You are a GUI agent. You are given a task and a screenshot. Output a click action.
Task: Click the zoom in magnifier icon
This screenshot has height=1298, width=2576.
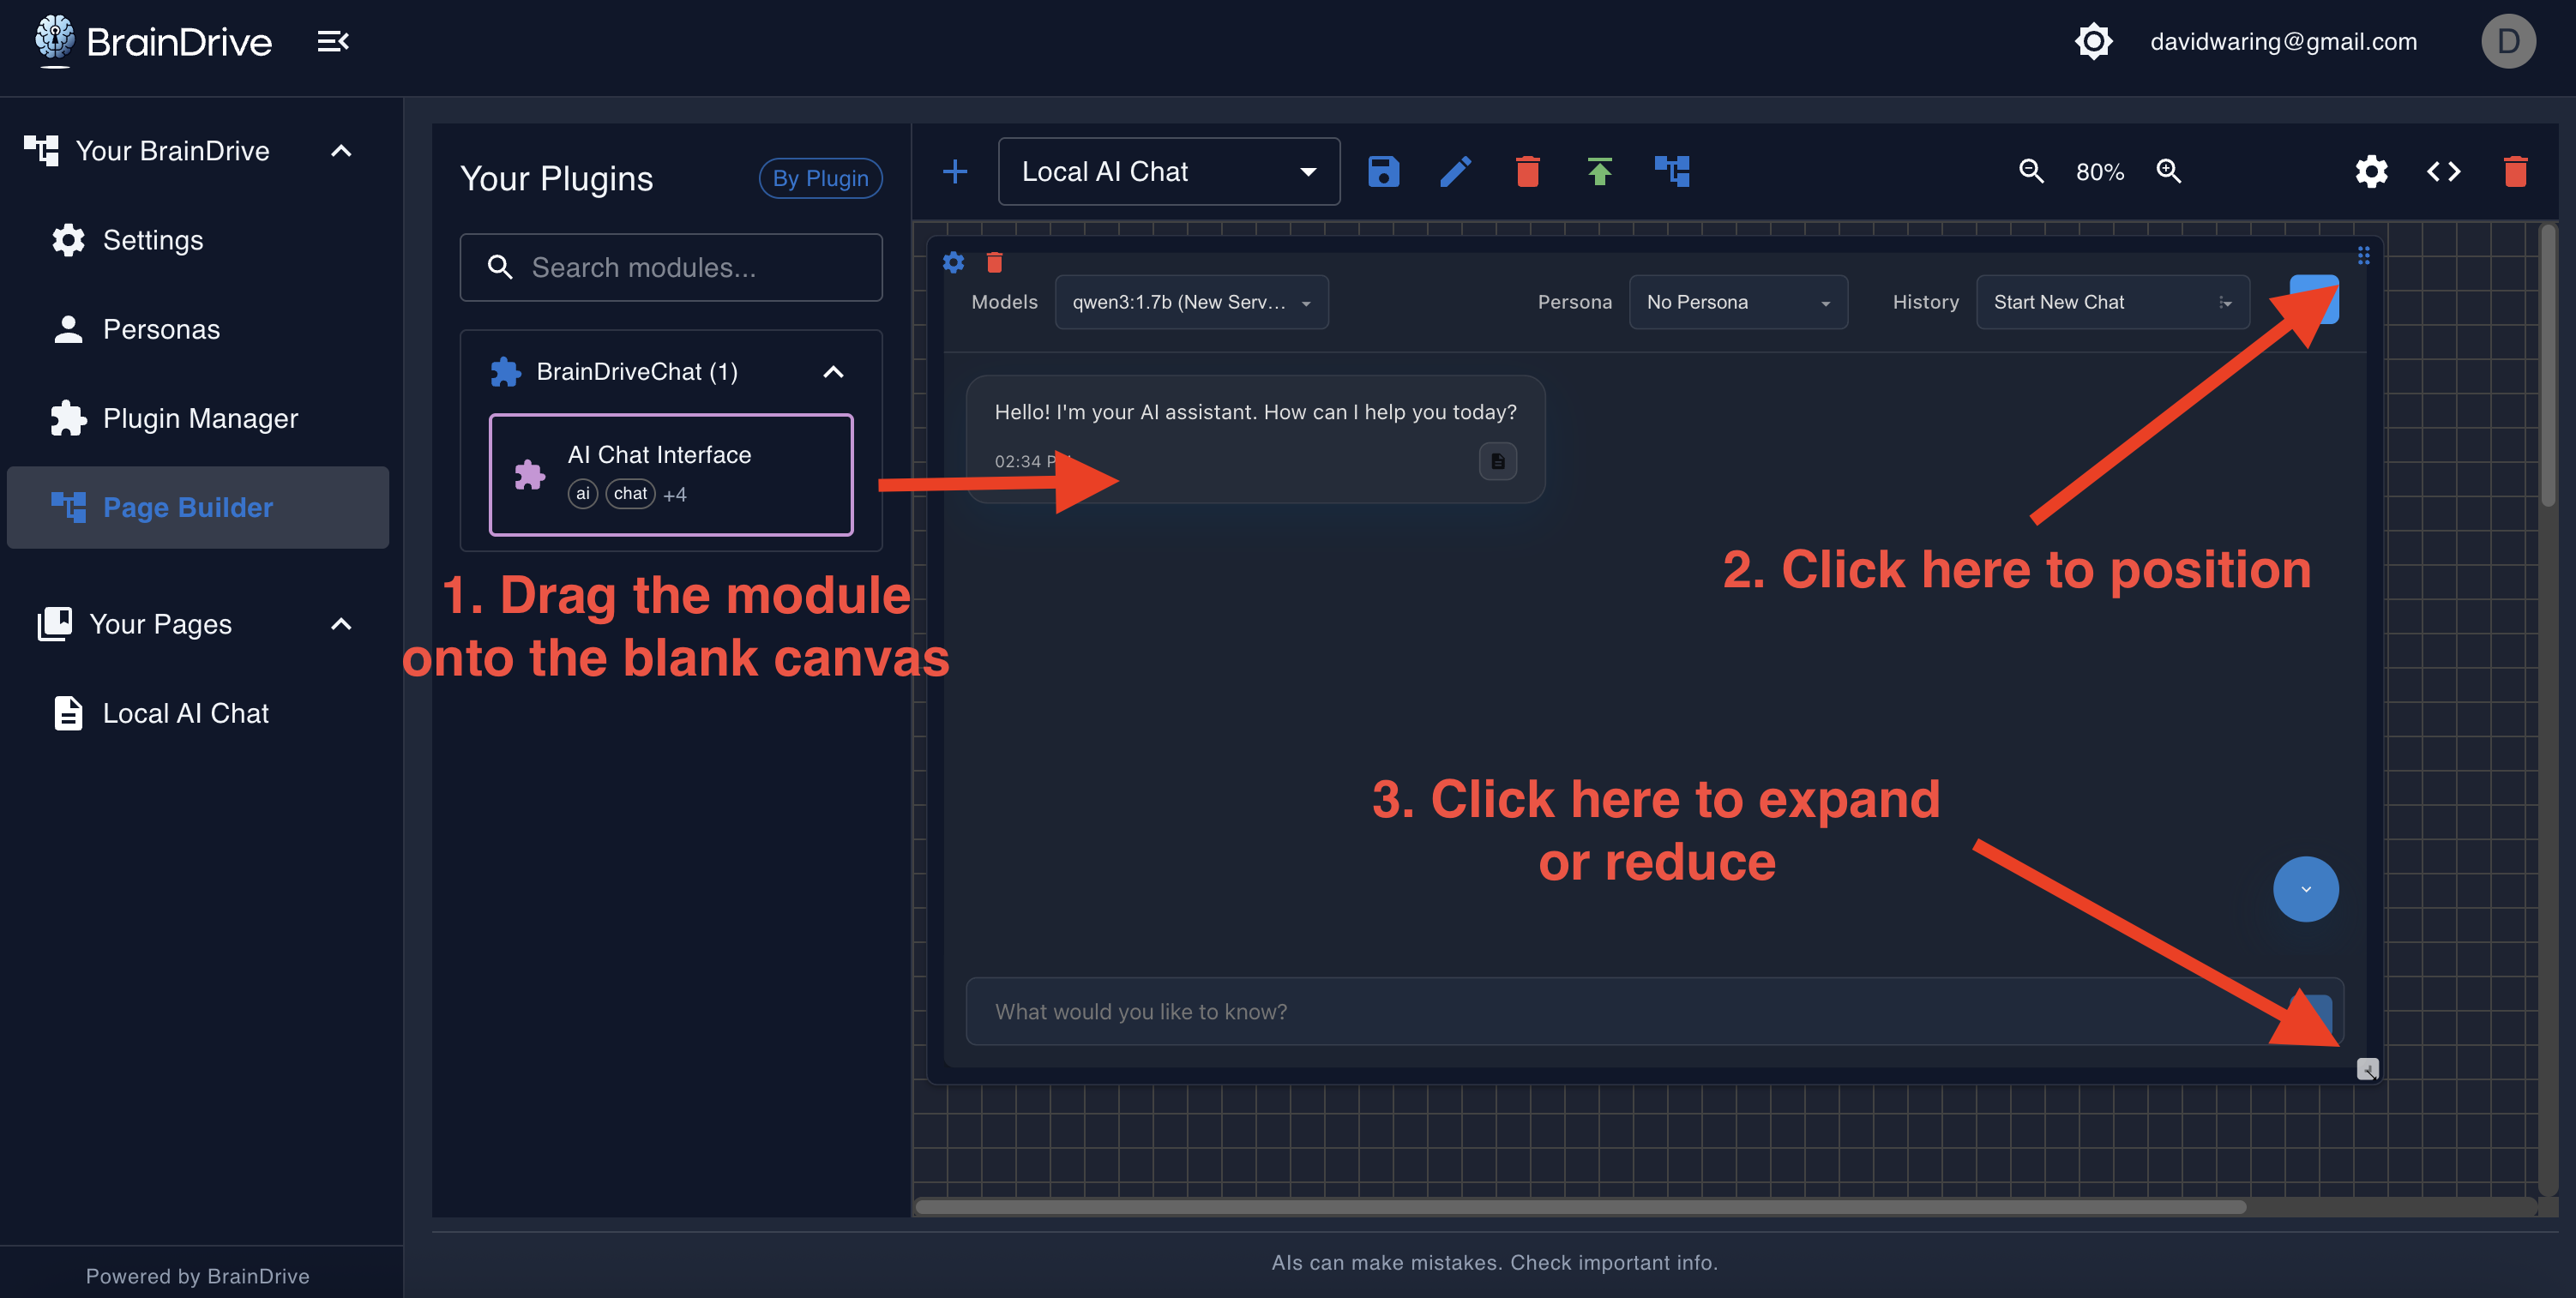tap(2168, 172)
